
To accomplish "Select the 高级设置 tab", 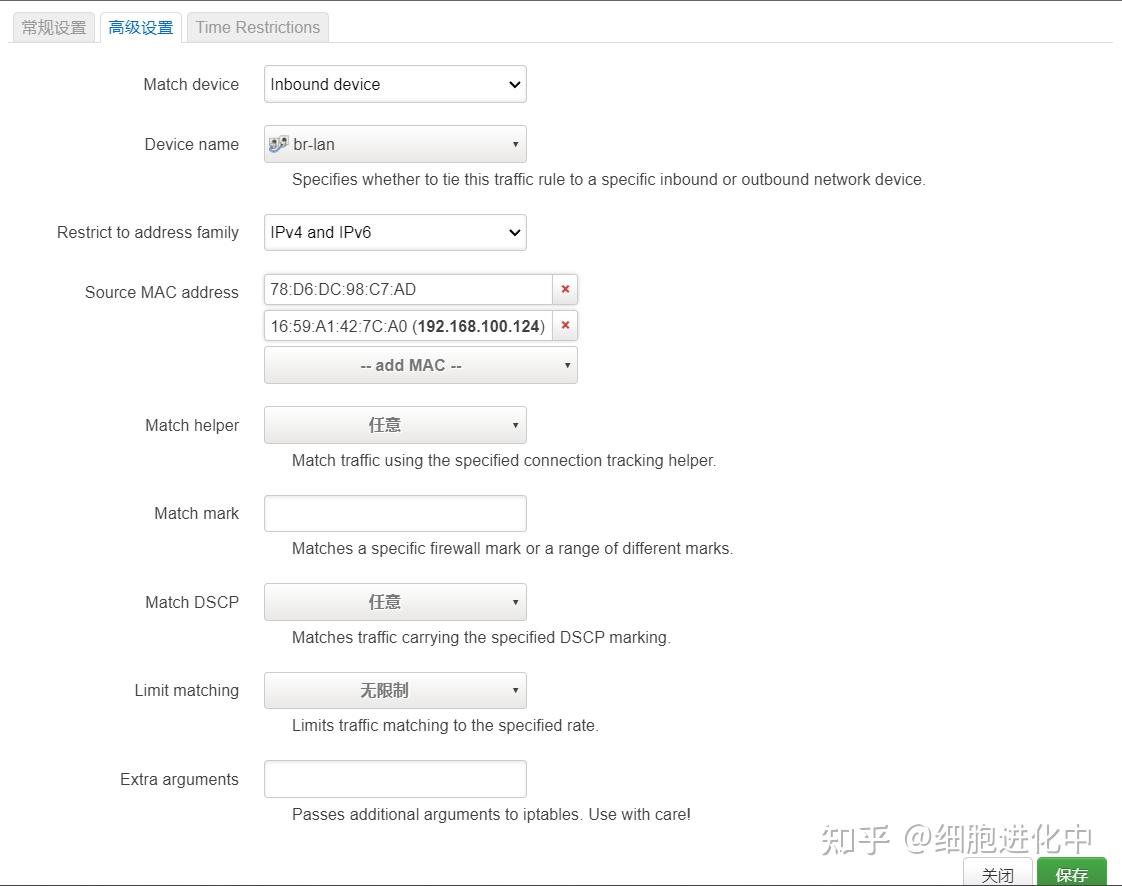I will [140, 27].
